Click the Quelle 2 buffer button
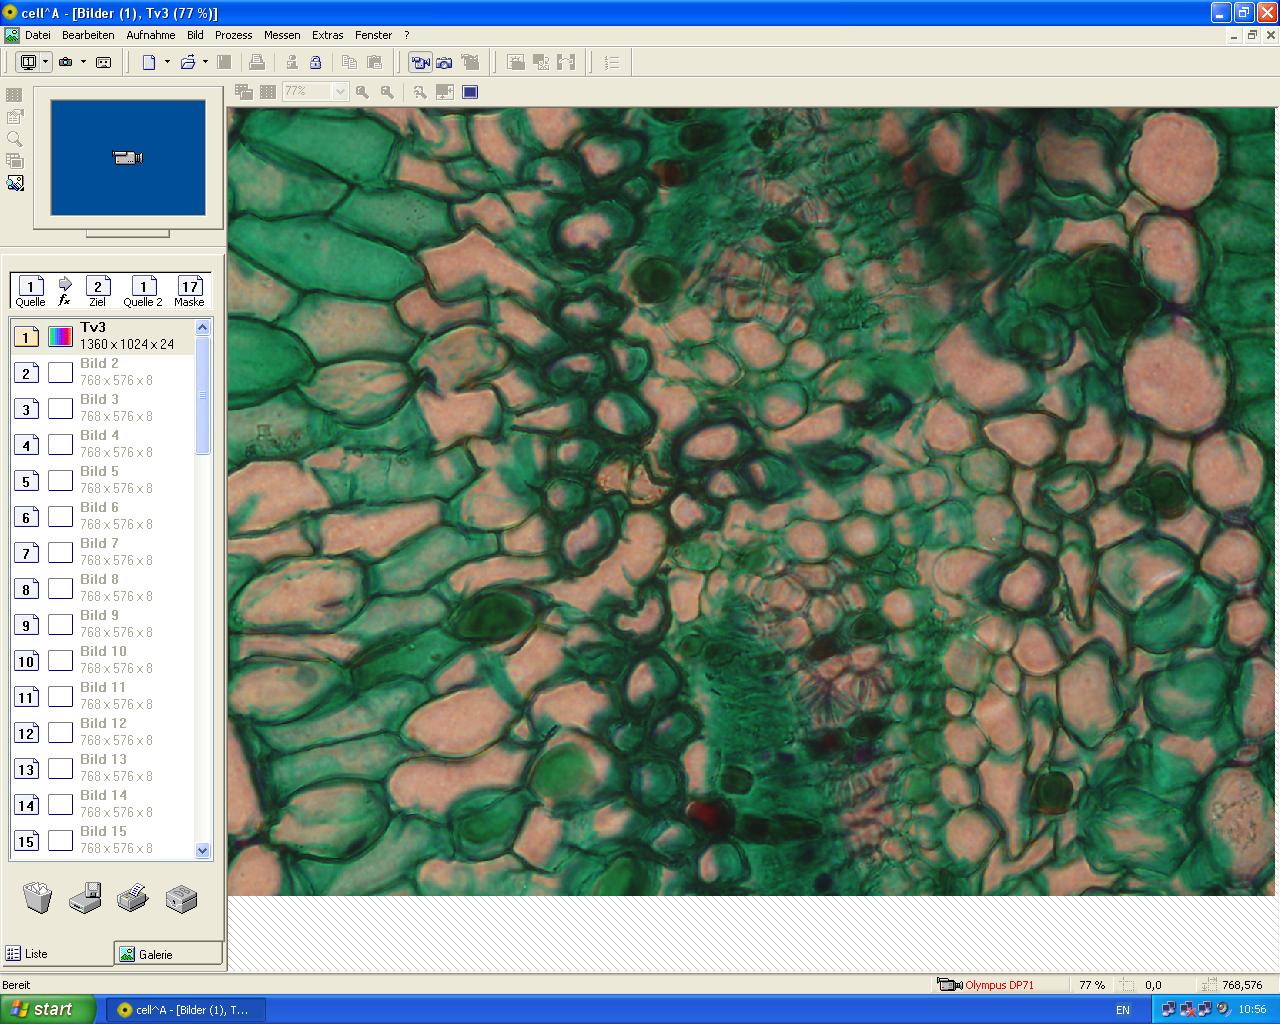The image size is (1280, 1024). 143,291
